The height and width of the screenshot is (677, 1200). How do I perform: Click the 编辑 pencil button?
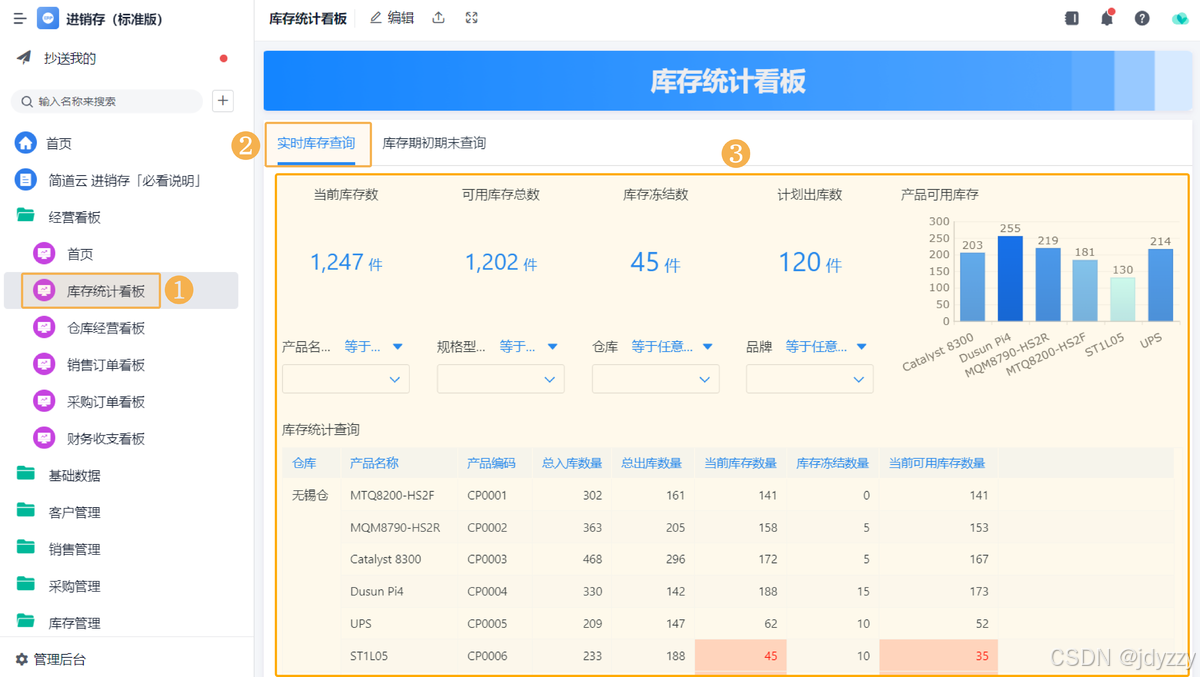coord(391,18)
